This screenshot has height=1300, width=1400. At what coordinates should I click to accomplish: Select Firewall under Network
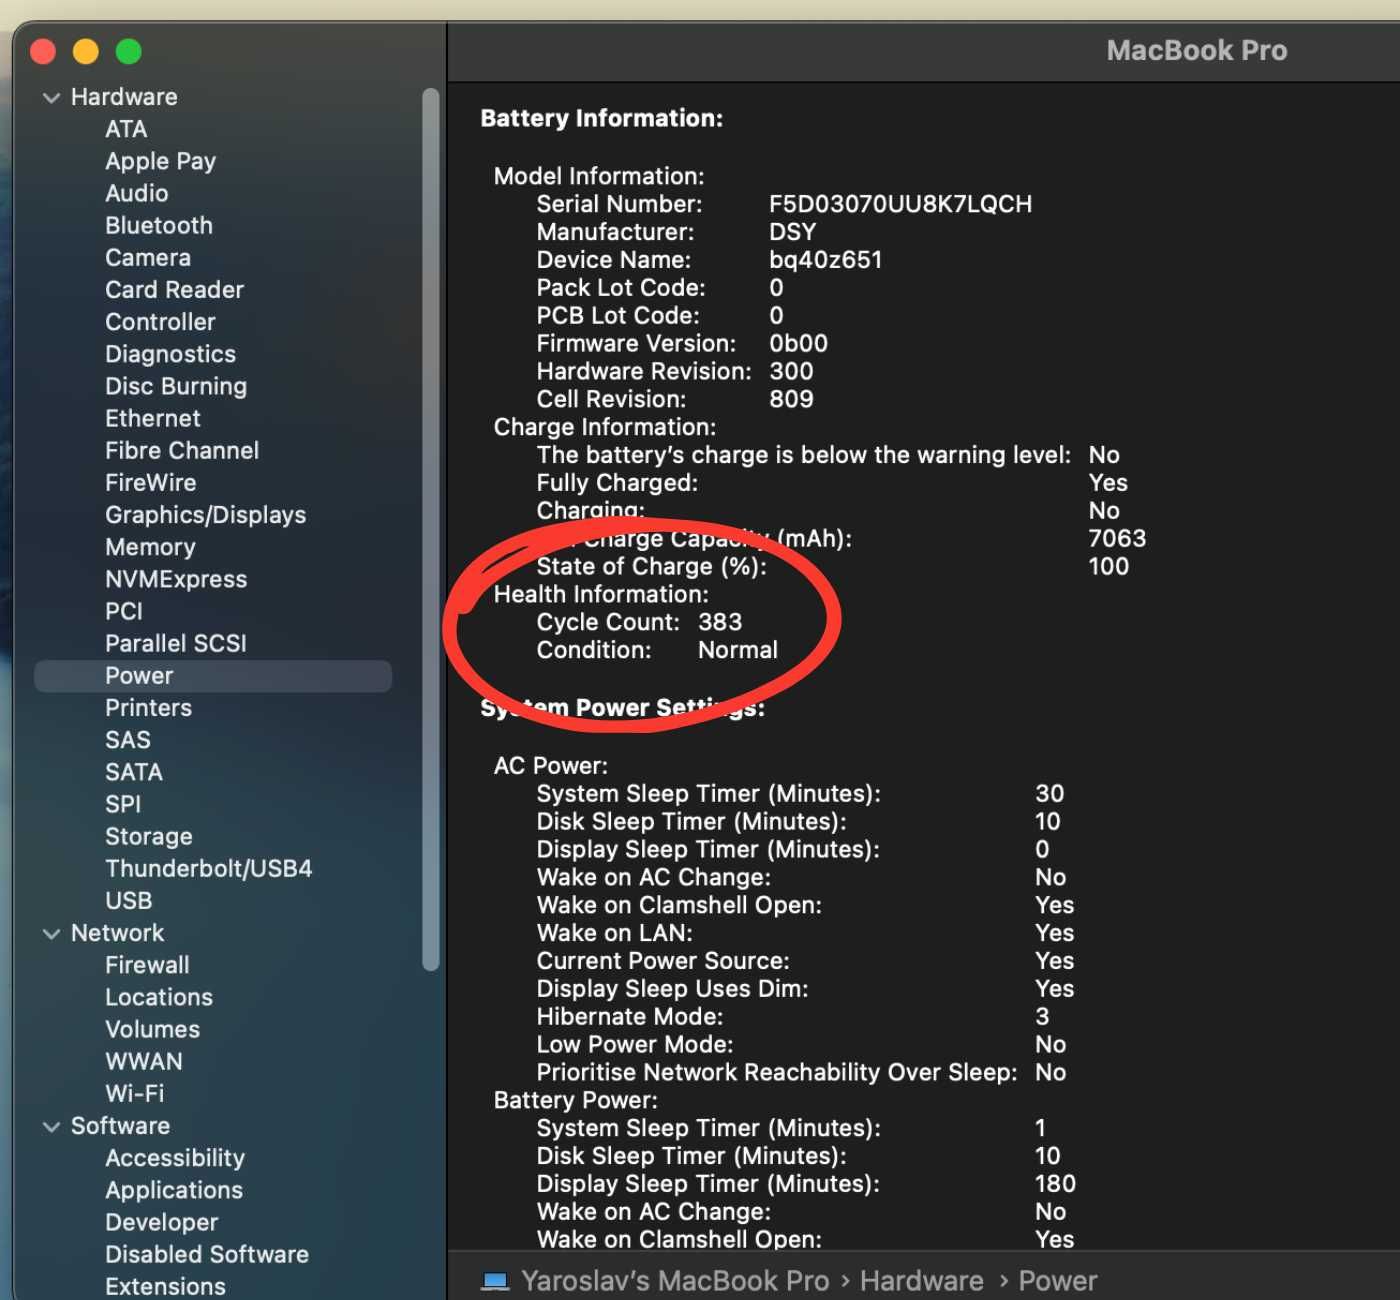point(147,965)
